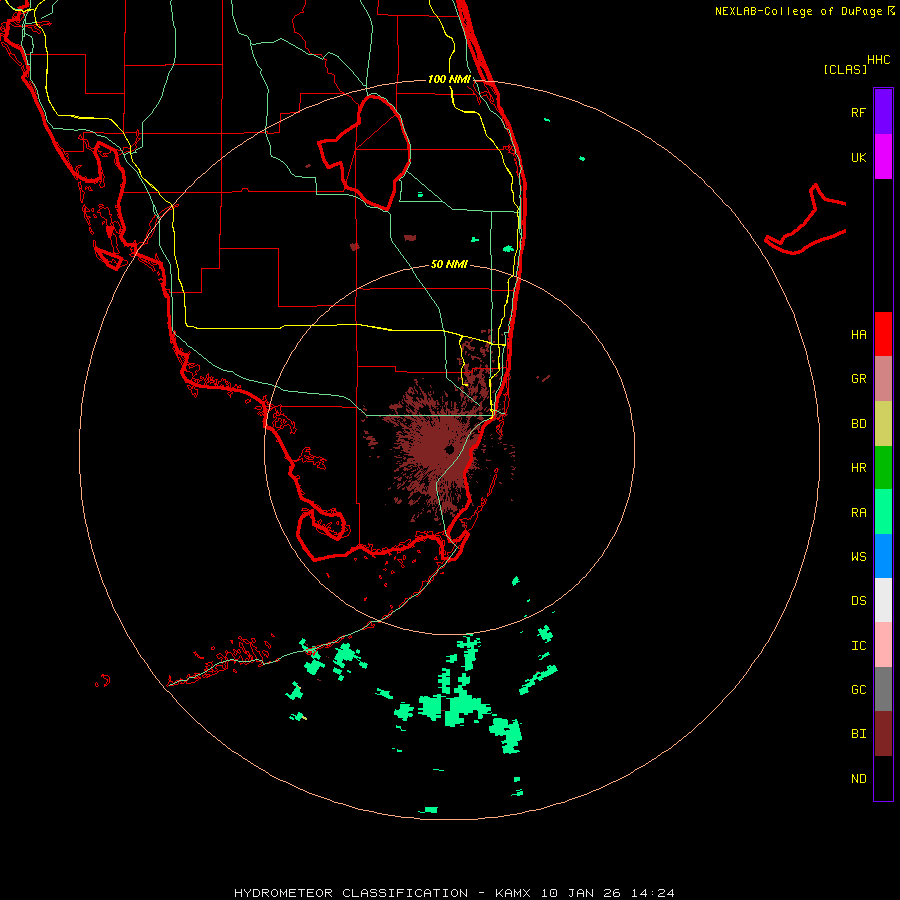The width and height of the screenshot is (900, 900).
Task: Click the light pink IC swatch
Action: [883, 645]
